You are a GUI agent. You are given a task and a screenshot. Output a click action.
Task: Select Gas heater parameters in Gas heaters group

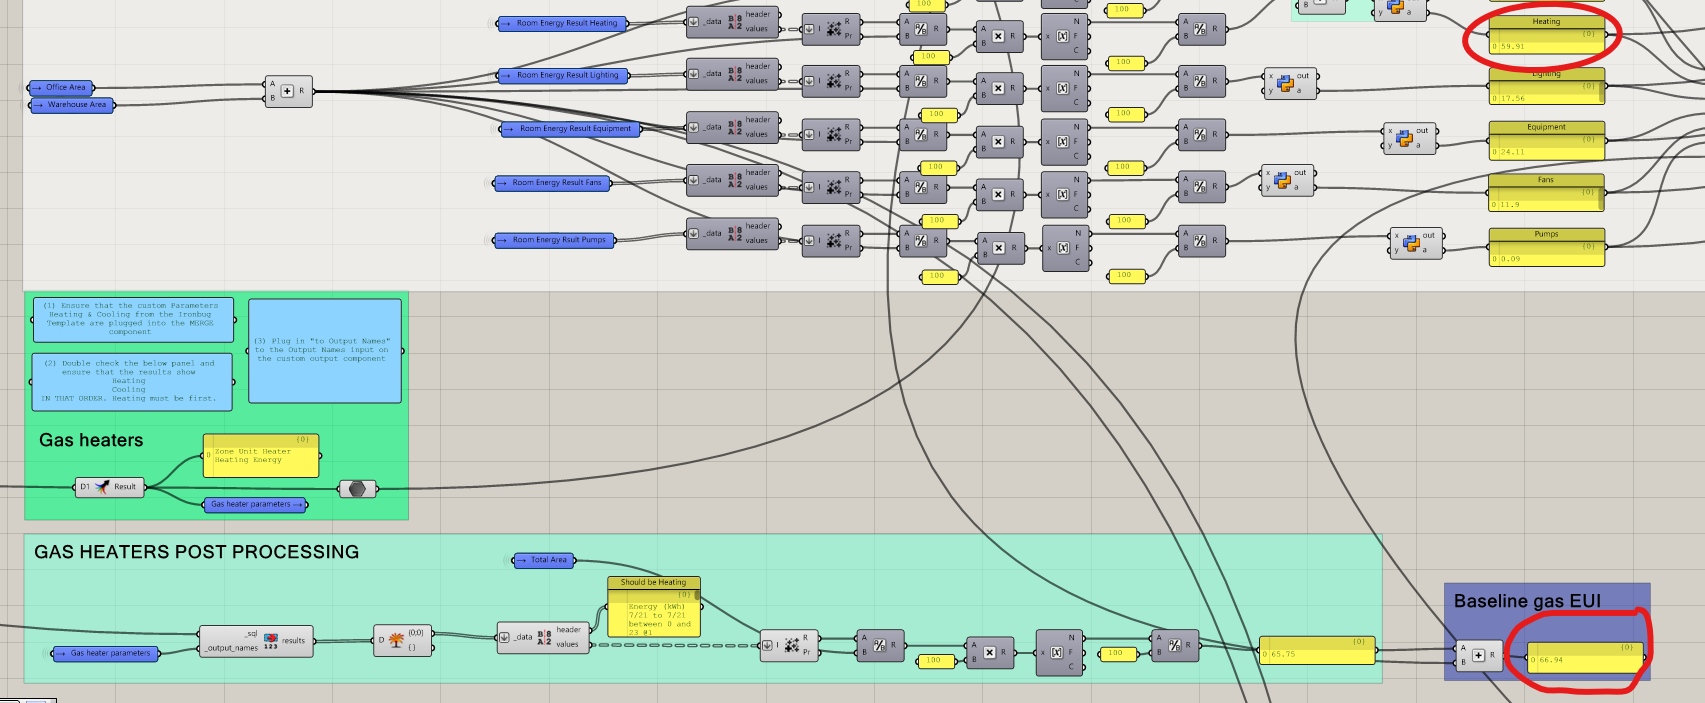click(x=256, y=504)
